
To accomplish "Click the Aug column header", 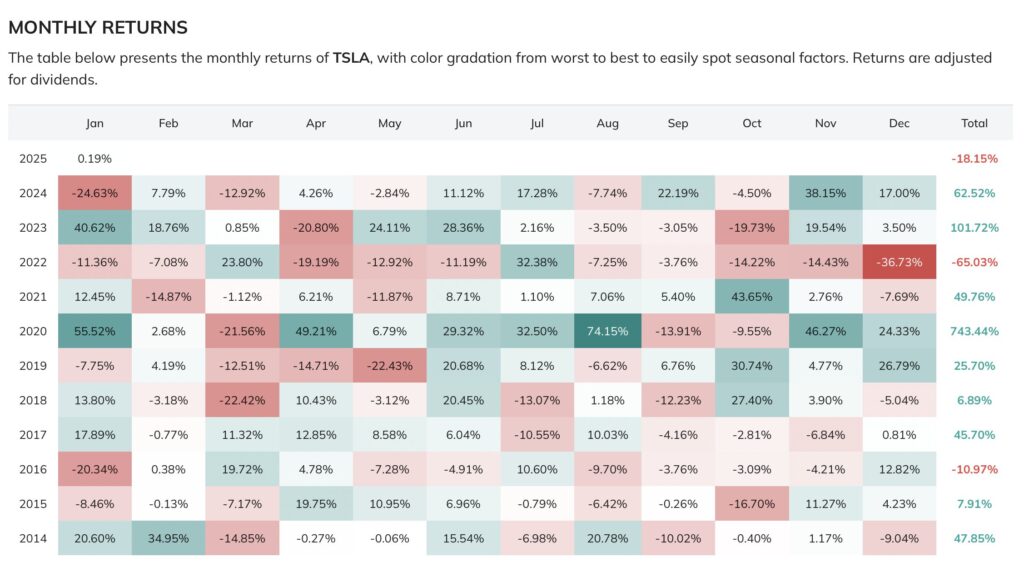I will (x=606, y=123).
